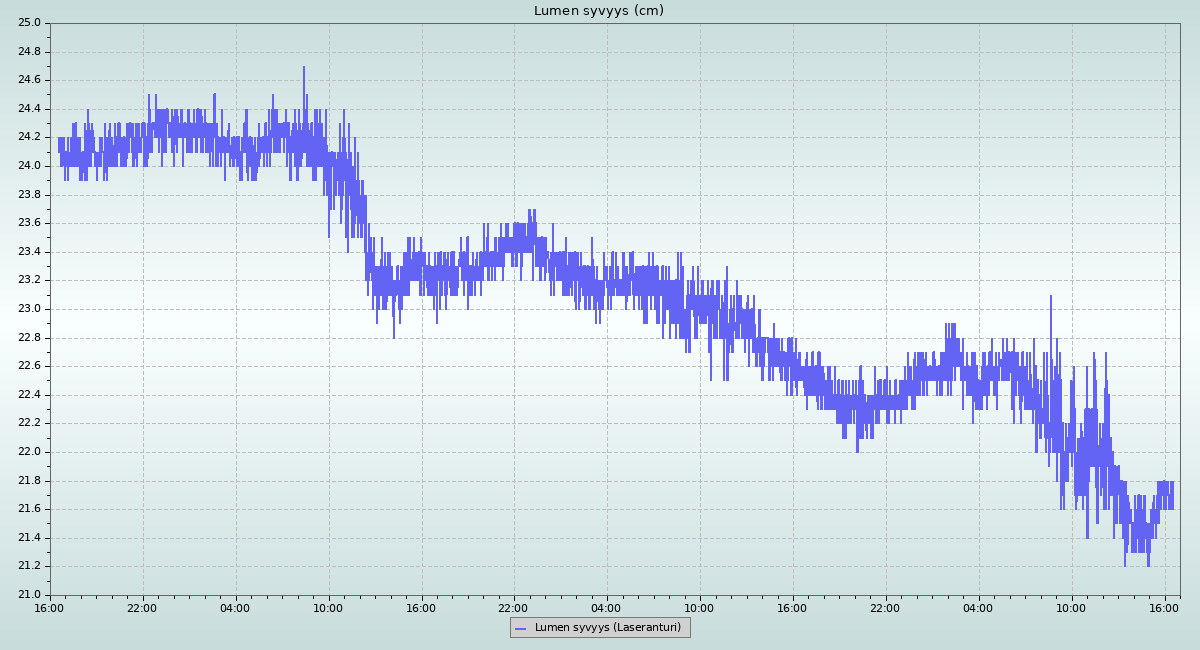The image size is (1200, 650).
Task: Click the rightmost 16:00 x-axis time label
Action: 1165,607
